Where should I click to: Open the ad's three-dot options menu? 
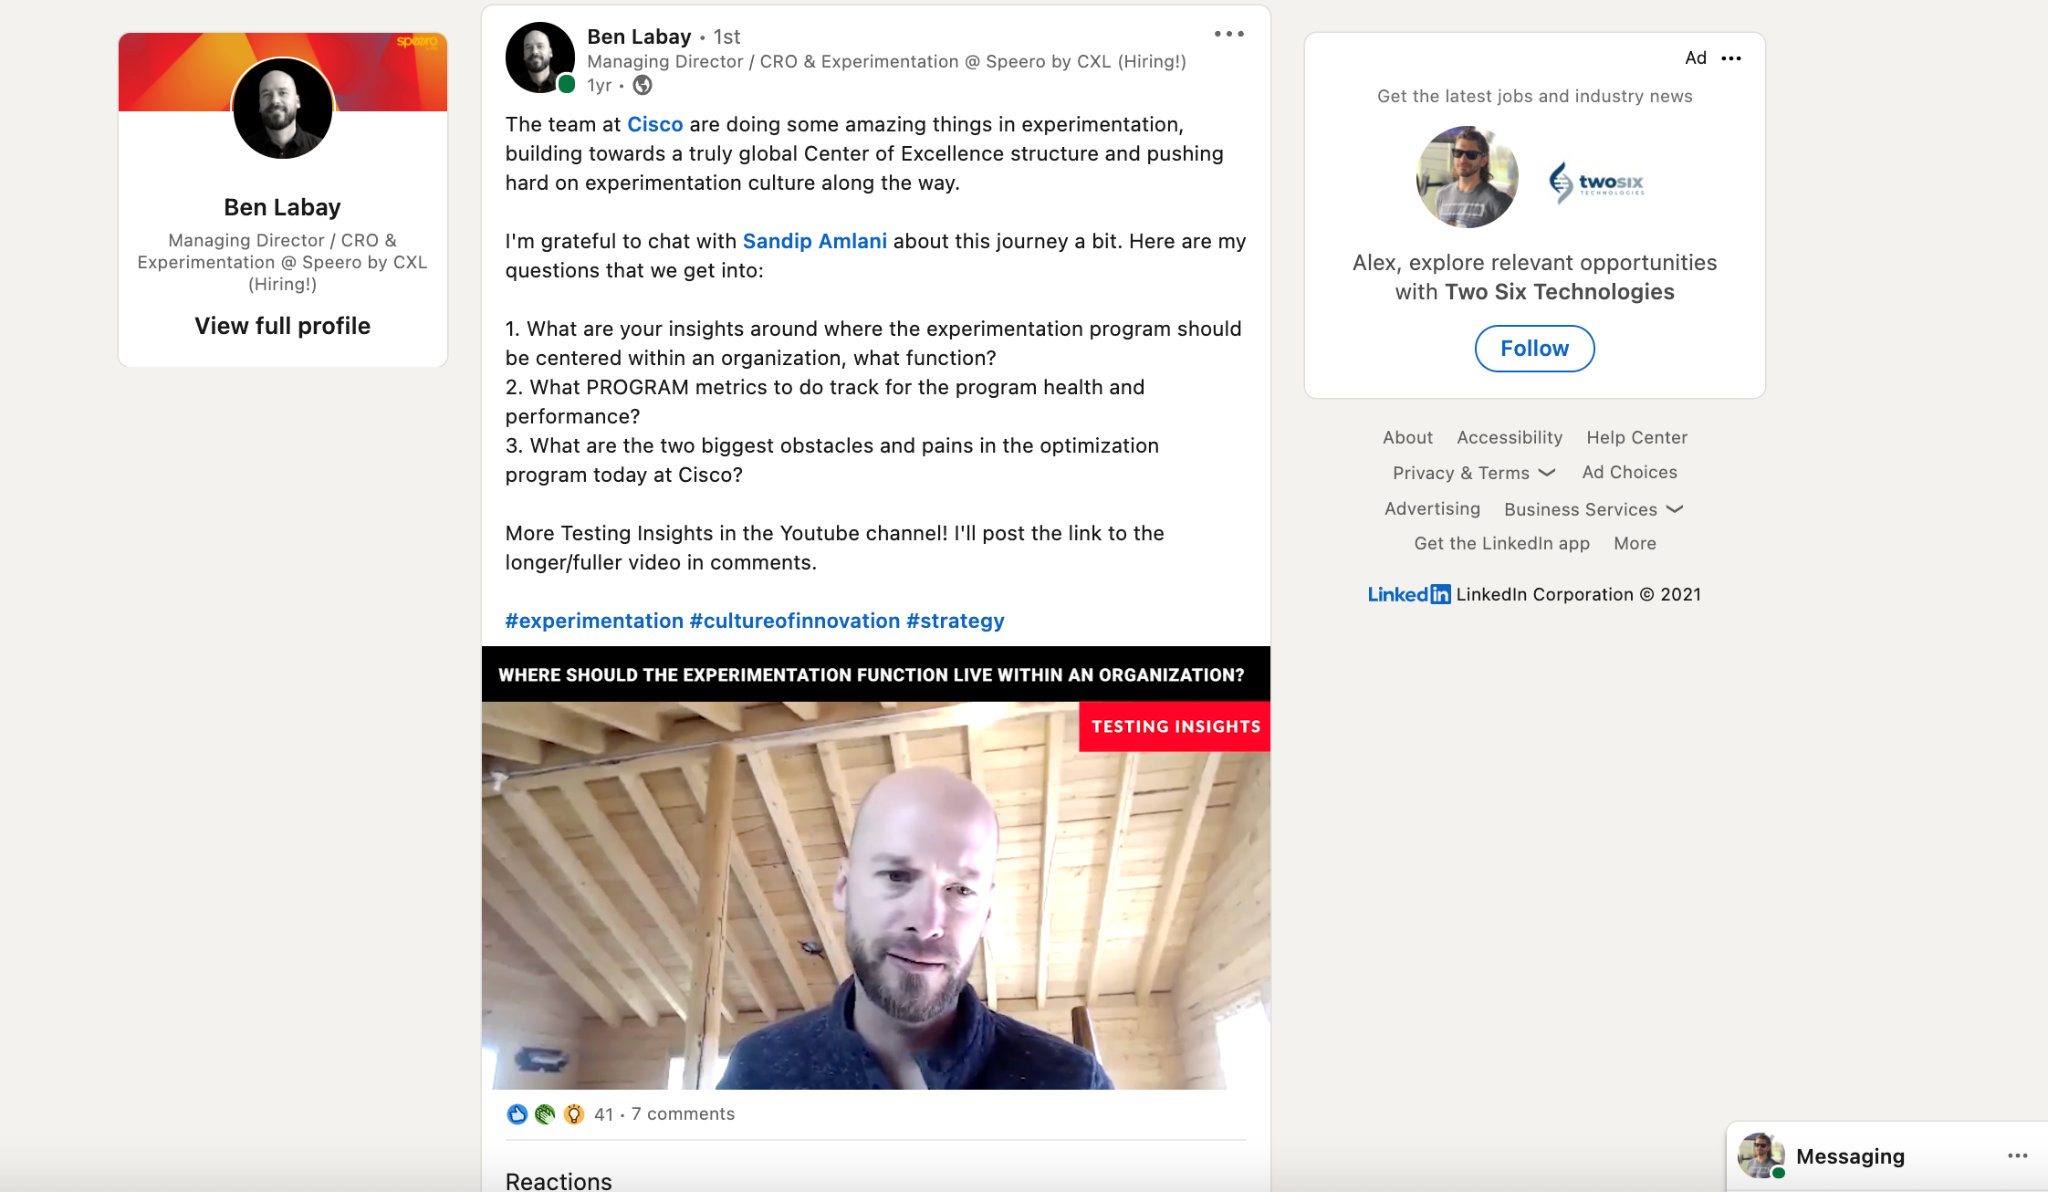click(1731, 58)
